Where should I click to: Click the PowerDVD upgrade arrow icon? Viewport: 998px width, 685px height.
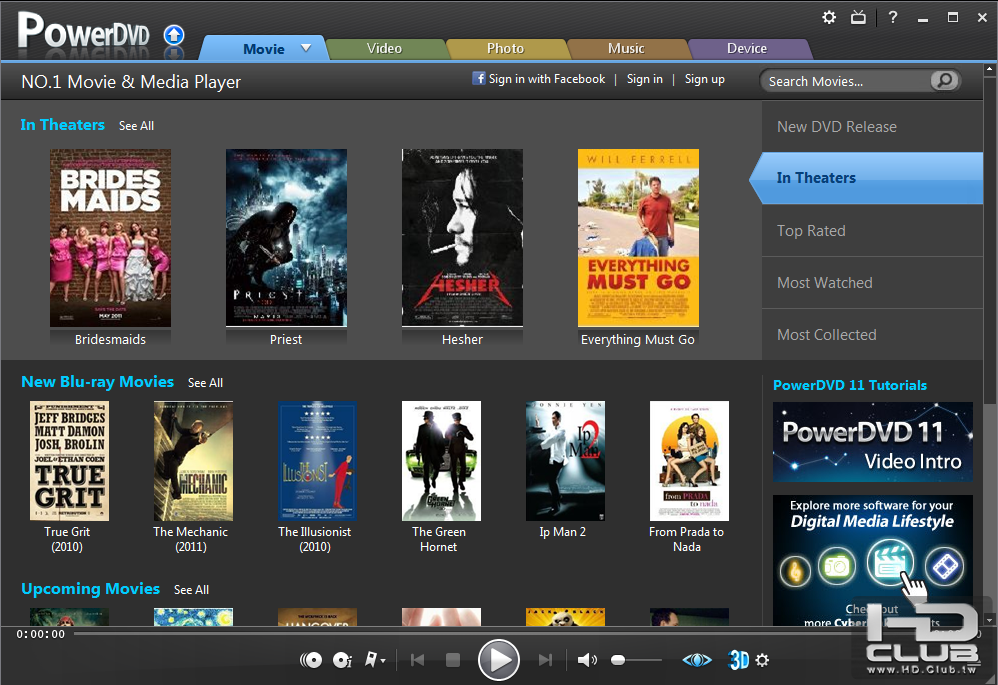(x=174, y=35)
